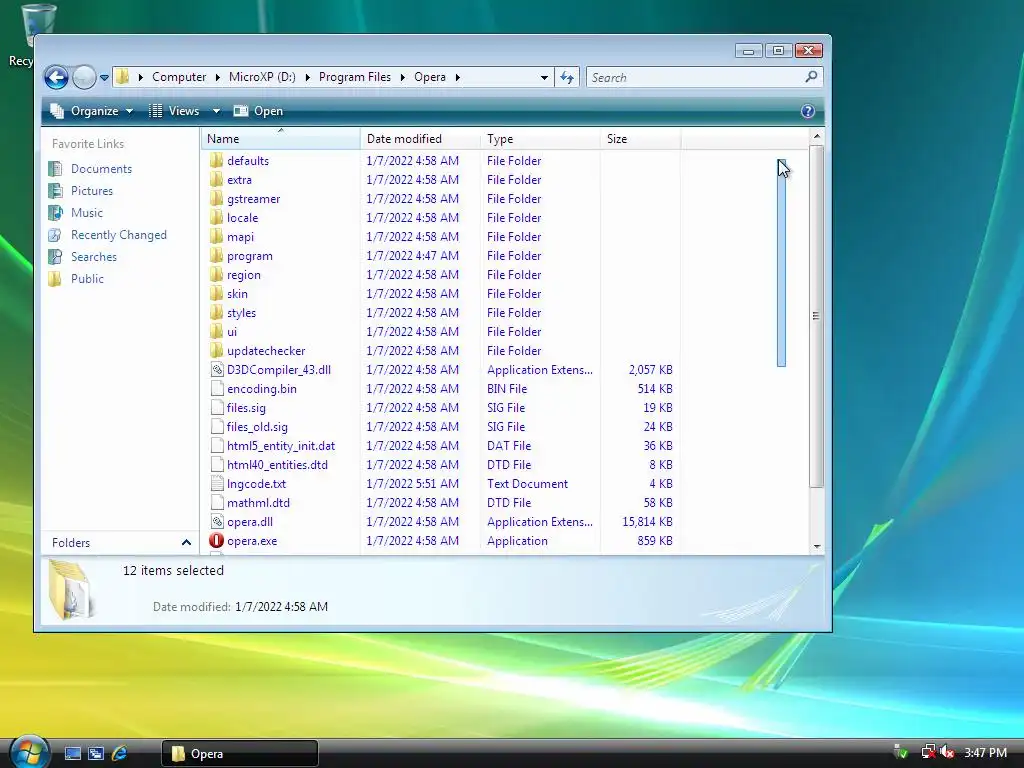Click the 3:47 PM taskbar clock

click(x=985, y=753)
